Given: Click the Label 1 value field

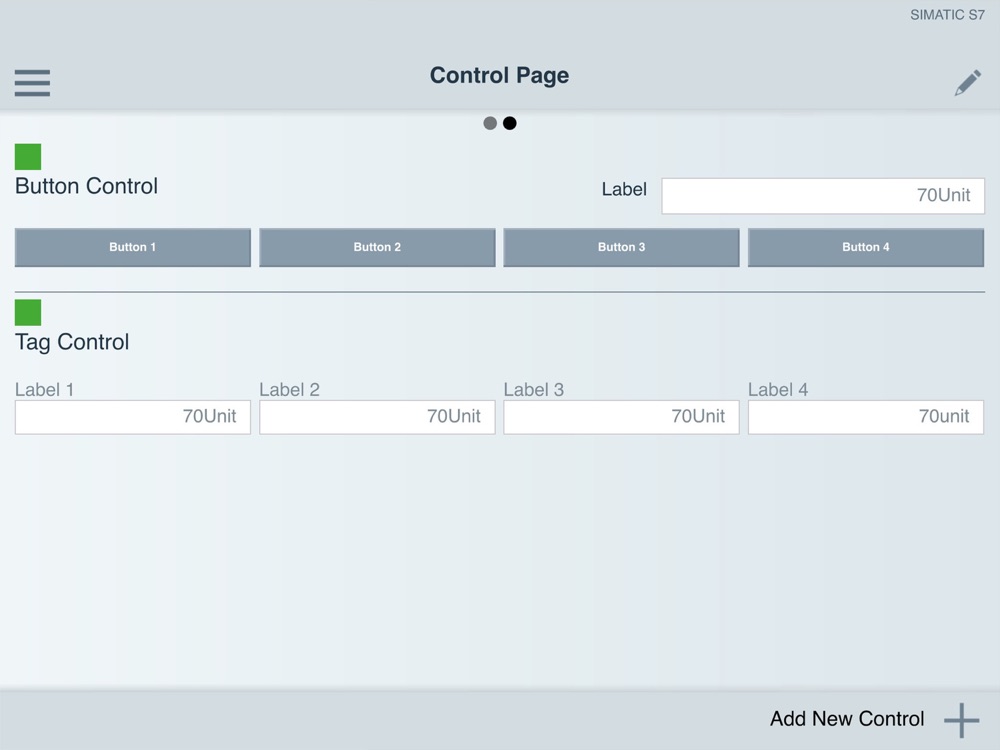Looking at the screenshot, I should (132, 417).
